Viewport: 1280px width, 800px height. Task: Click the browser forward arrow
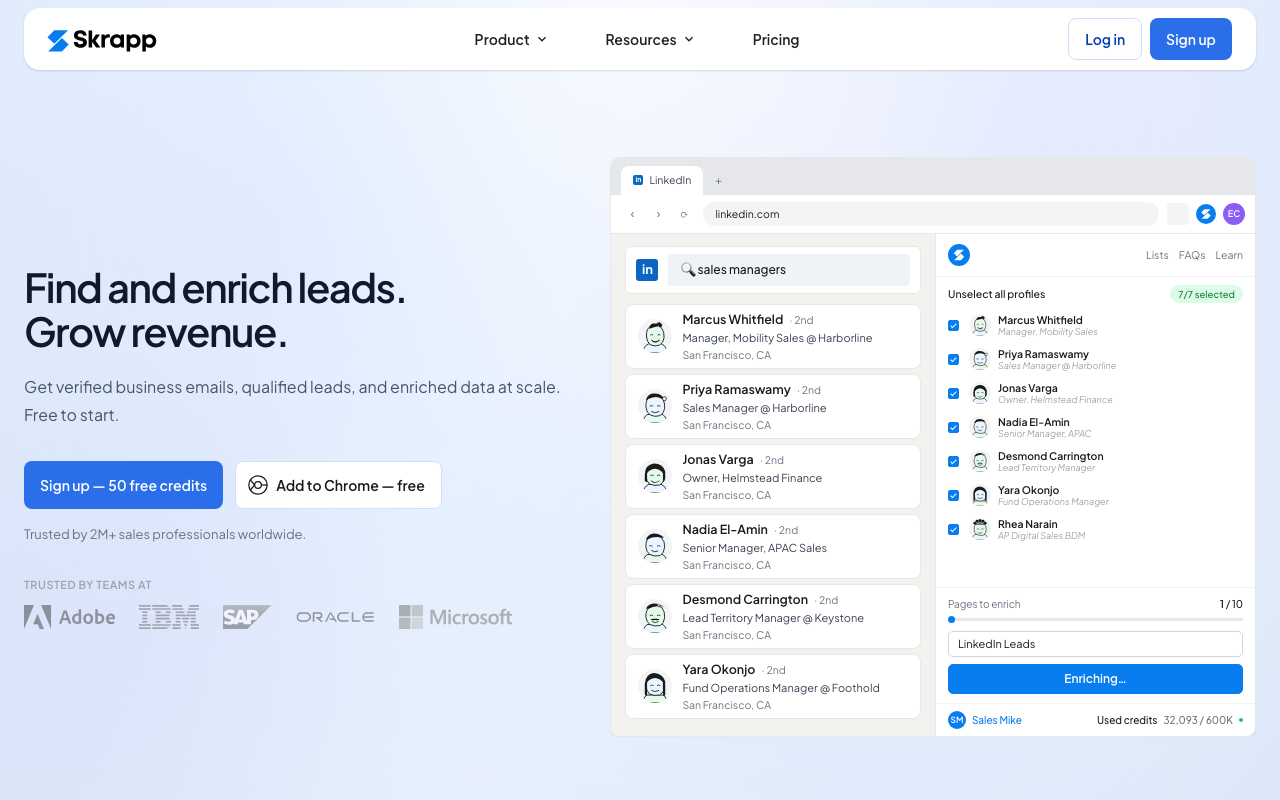(x=658, y=214)
